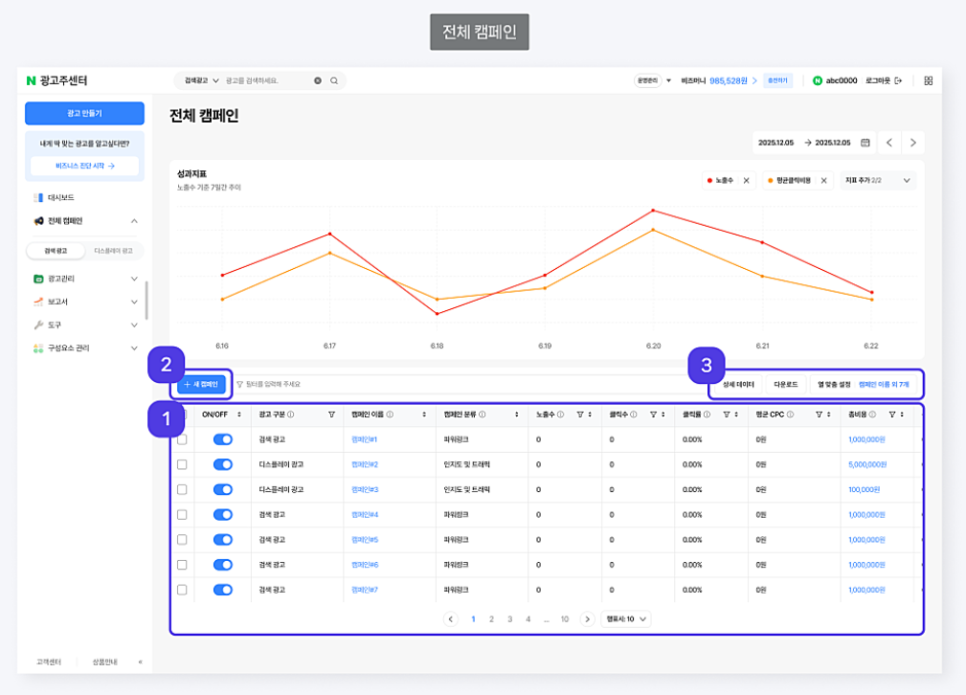Click the filter input field above table
Screen dimensions: 966x695
(468, 384)
